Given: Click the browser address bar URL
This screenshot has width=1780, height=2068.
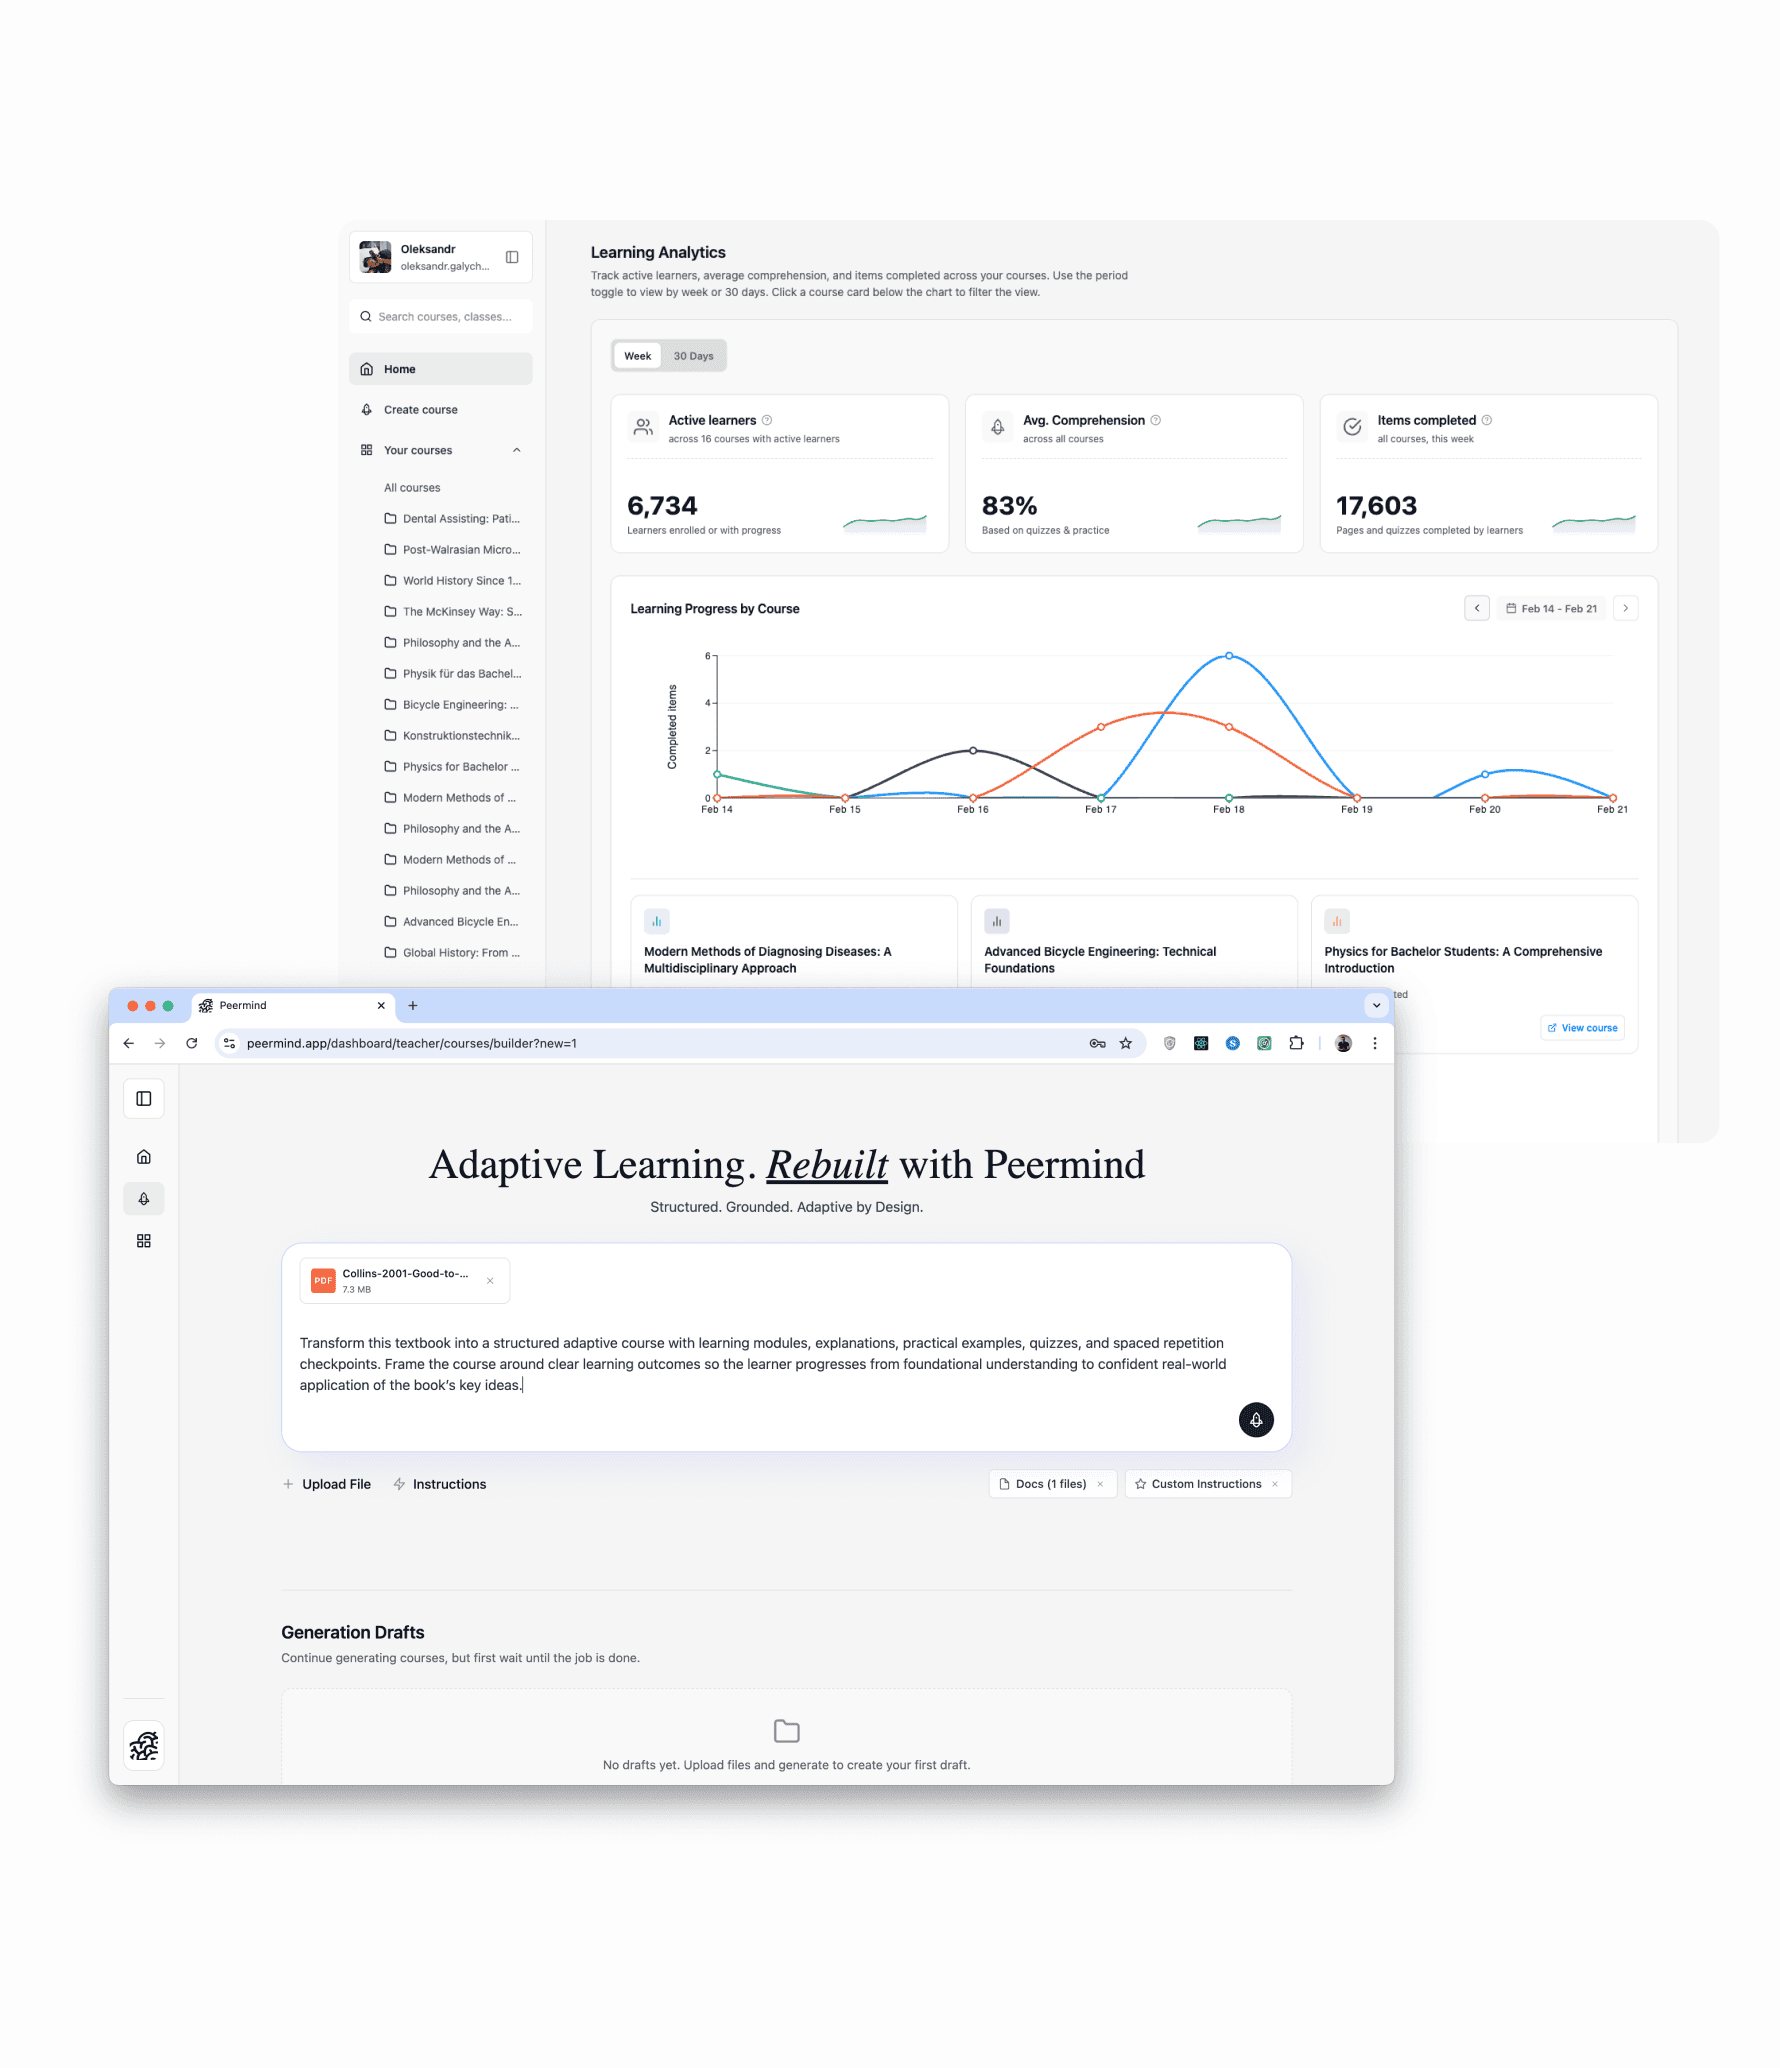Looking at the screenshot, I should point(412,1043).
